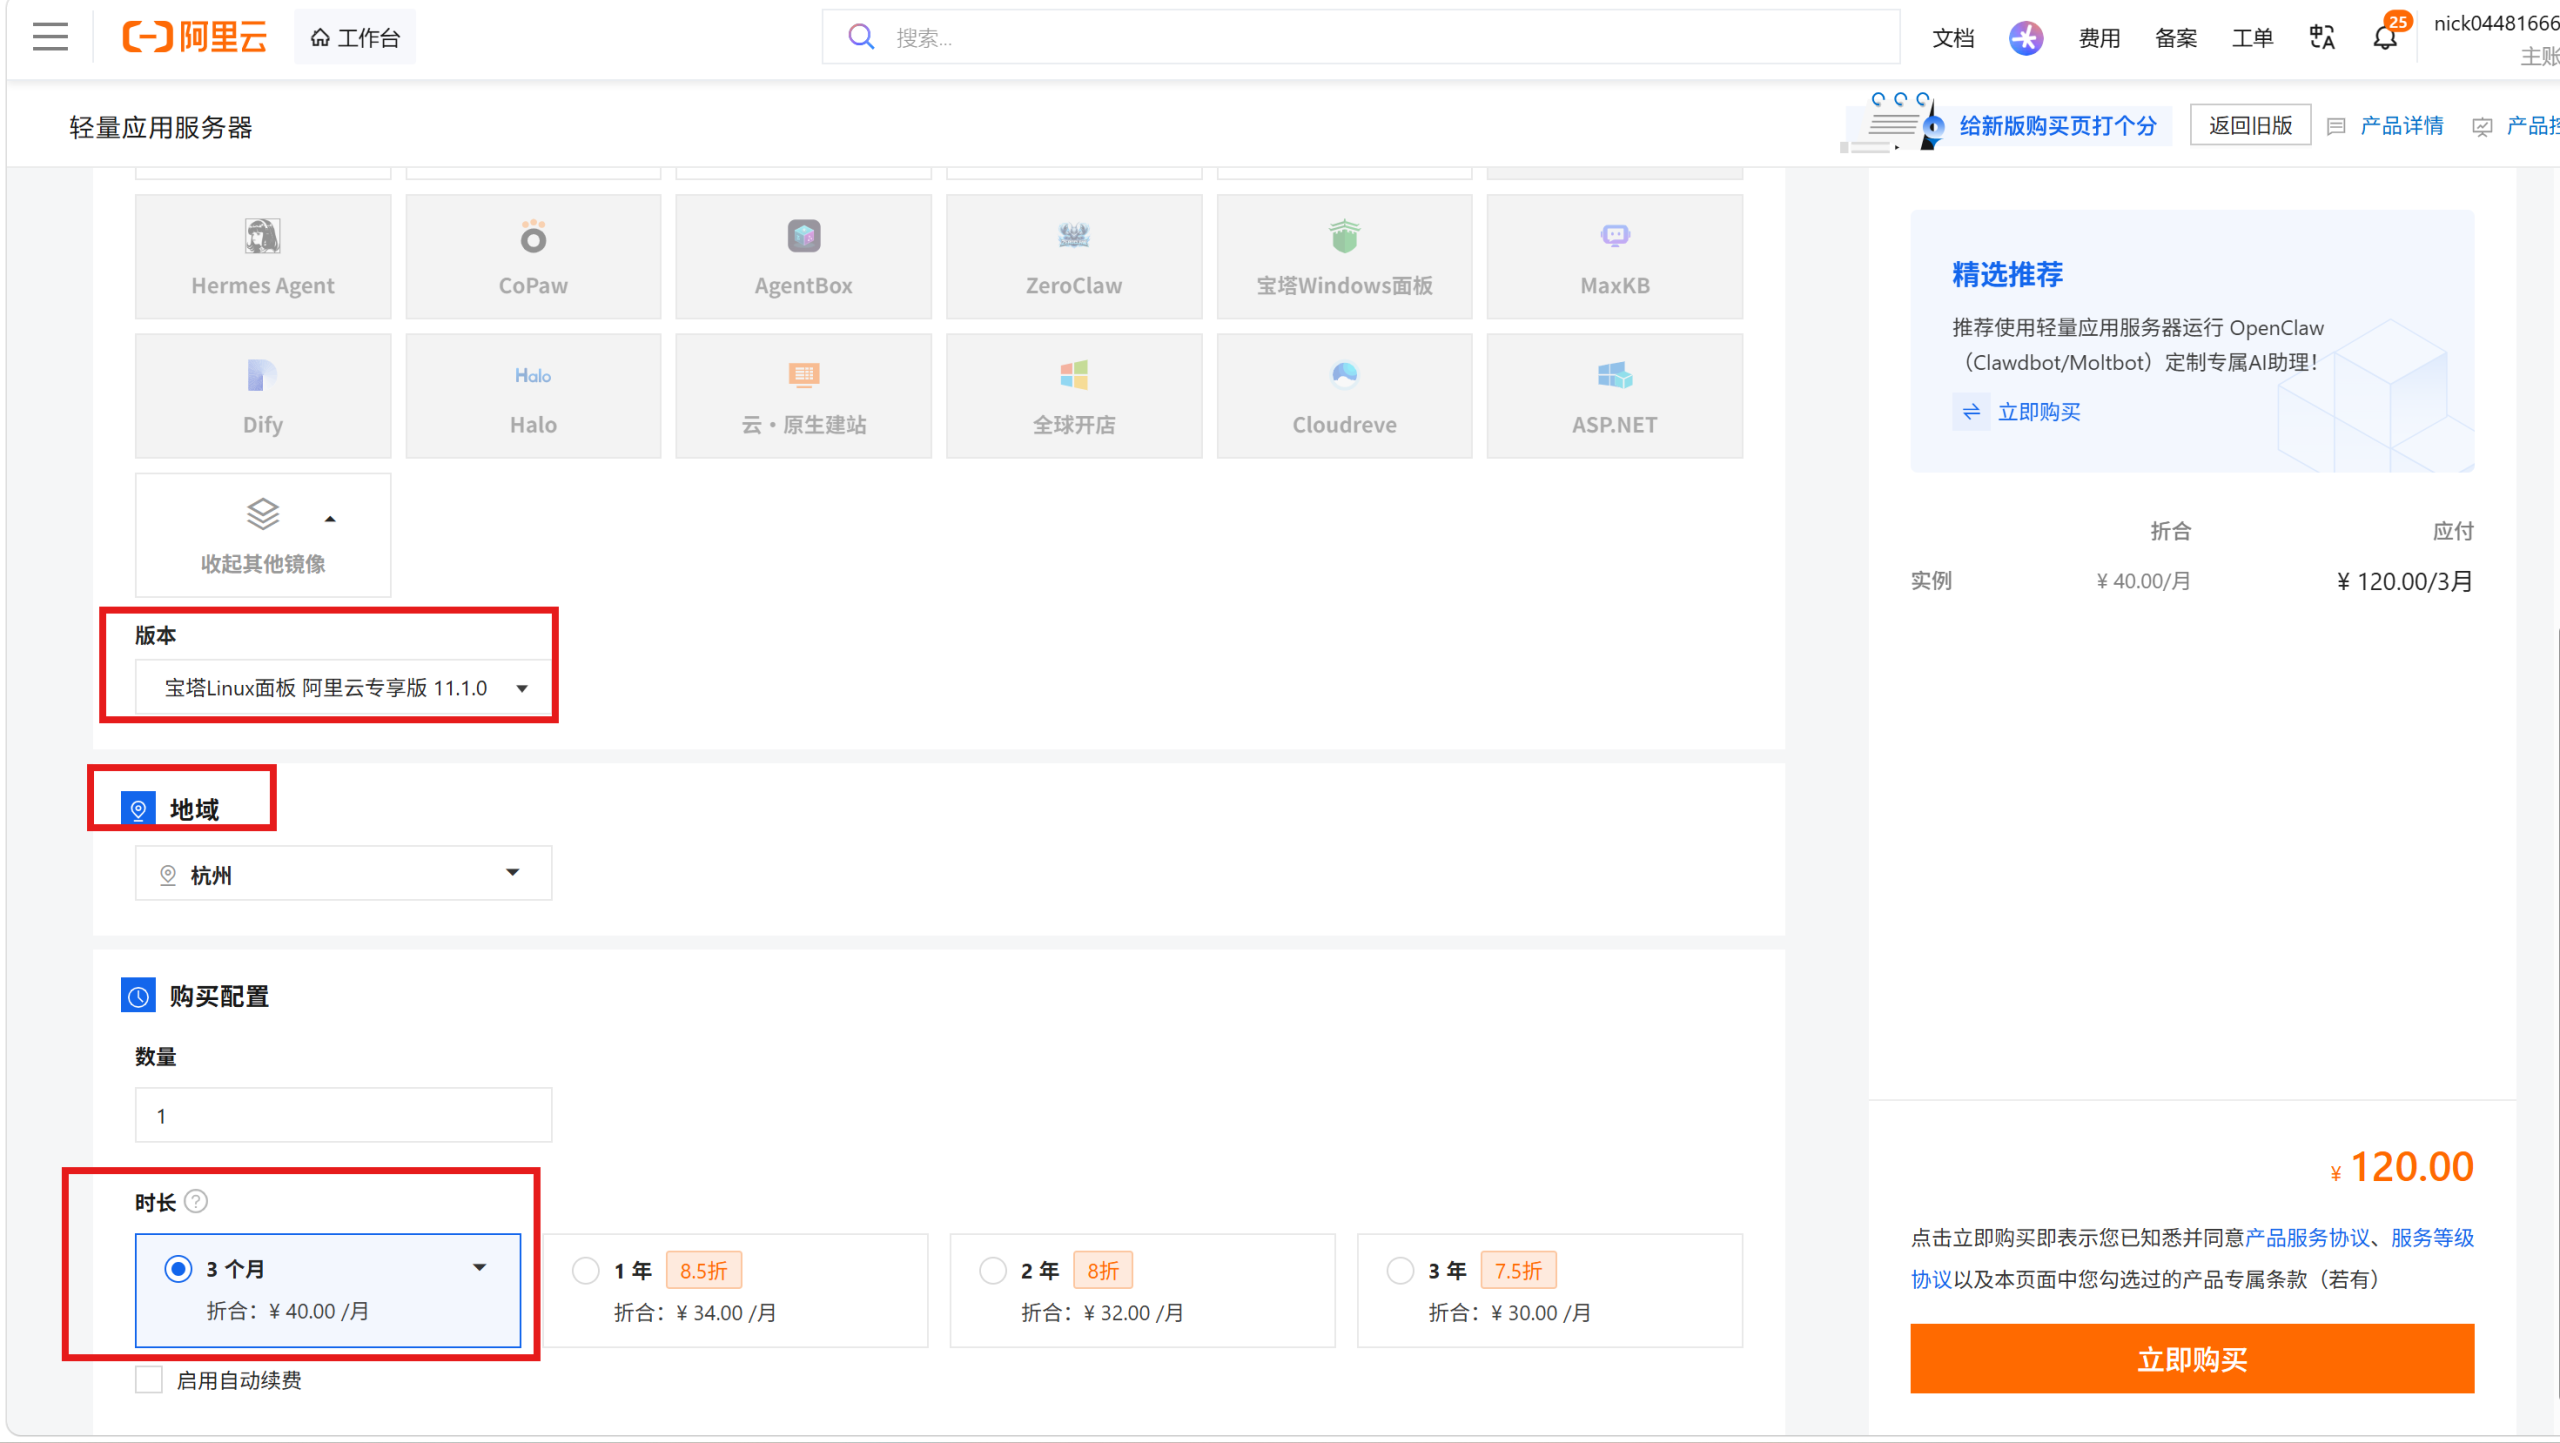The height and width of the screenshot is (1443, 2560).
Task: Open the 工单 menu item
Action: pos(2252,38)
